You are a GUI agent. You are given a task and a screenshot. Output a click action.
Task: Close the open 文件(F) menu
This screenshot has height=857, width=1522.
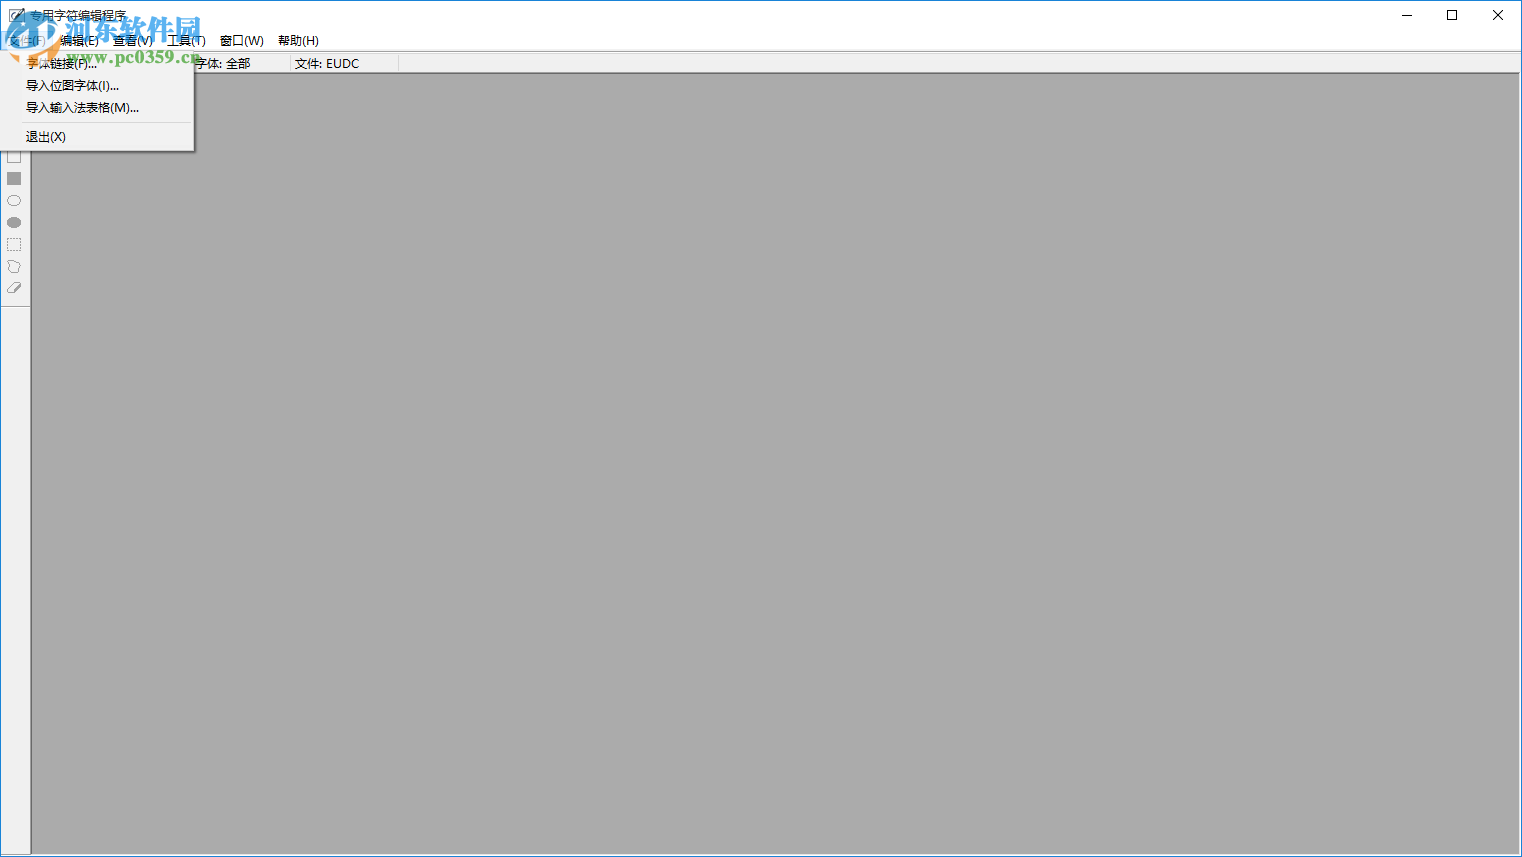tap(27, 41)
